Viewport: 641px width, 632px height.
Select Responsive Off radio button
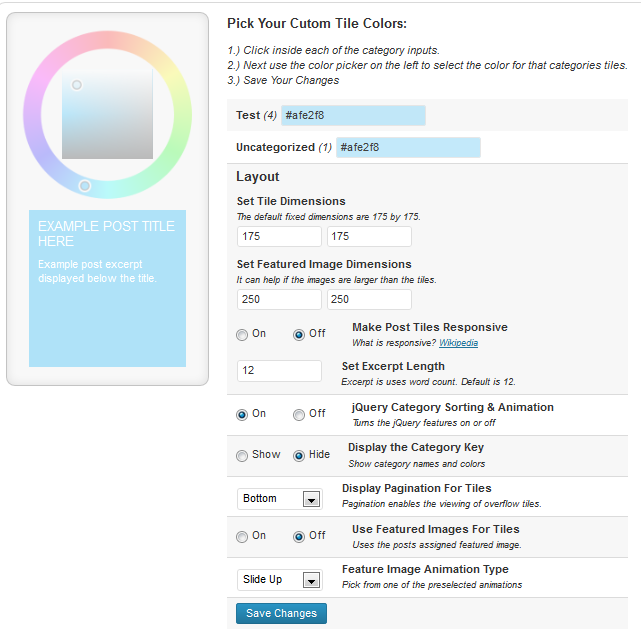pos(299,334)
